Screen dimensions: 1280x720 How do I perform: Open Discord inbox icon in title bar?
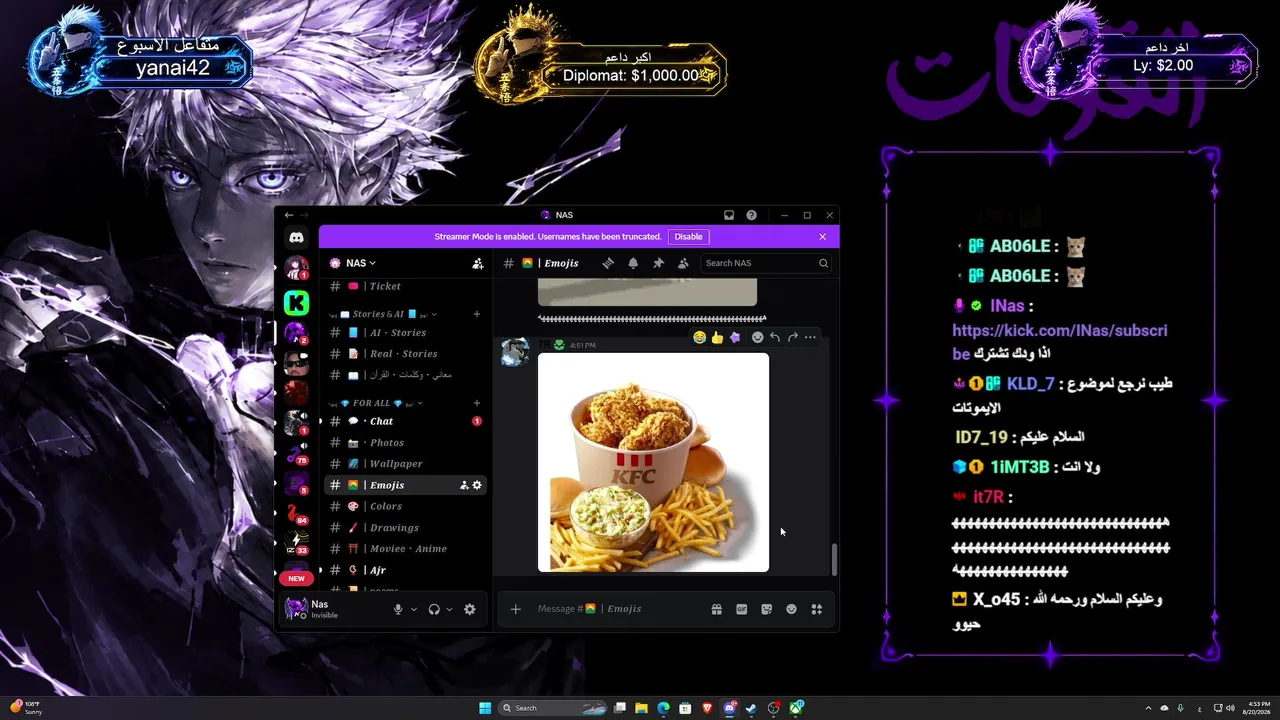pyautogui.click(x=729, y=215)
